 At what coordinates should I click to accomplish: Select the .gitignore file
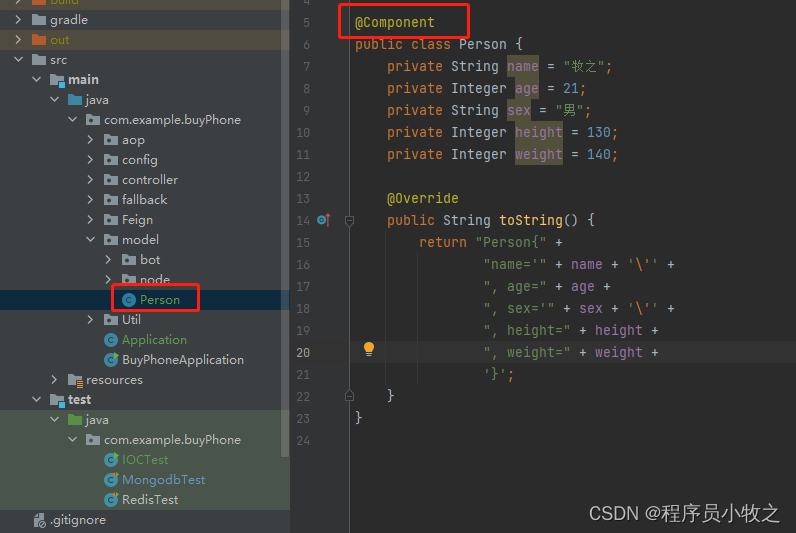tap(78, 520)
